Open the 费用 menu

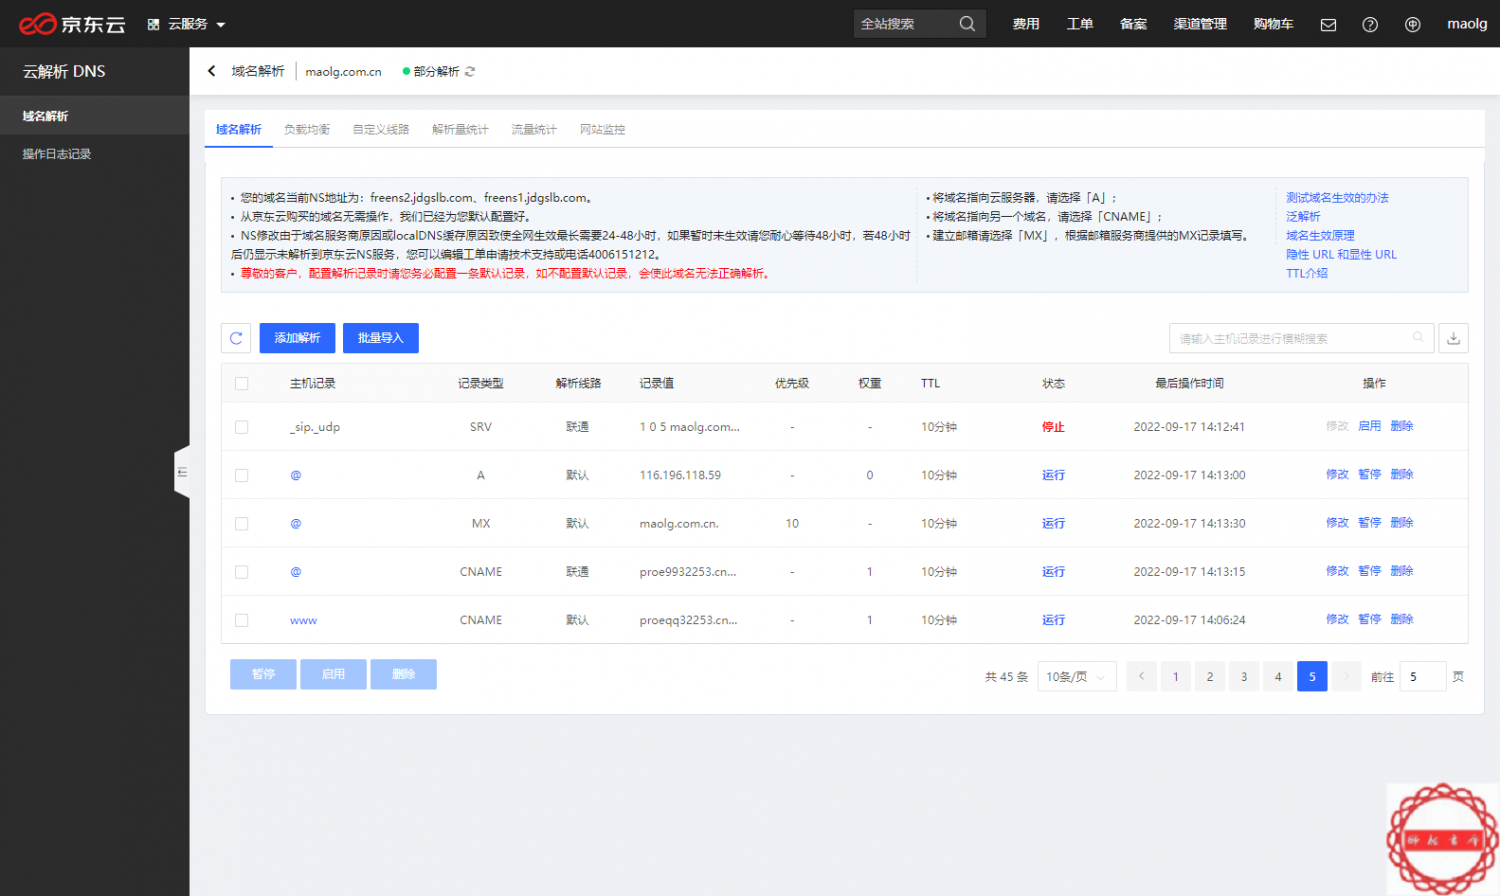click(x=1026, y=24)
